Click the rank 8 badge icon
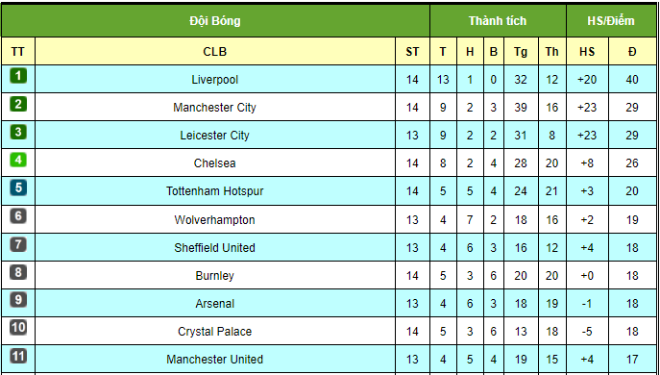The height and width of the screenshot is (375, 660). click(18, 272)
